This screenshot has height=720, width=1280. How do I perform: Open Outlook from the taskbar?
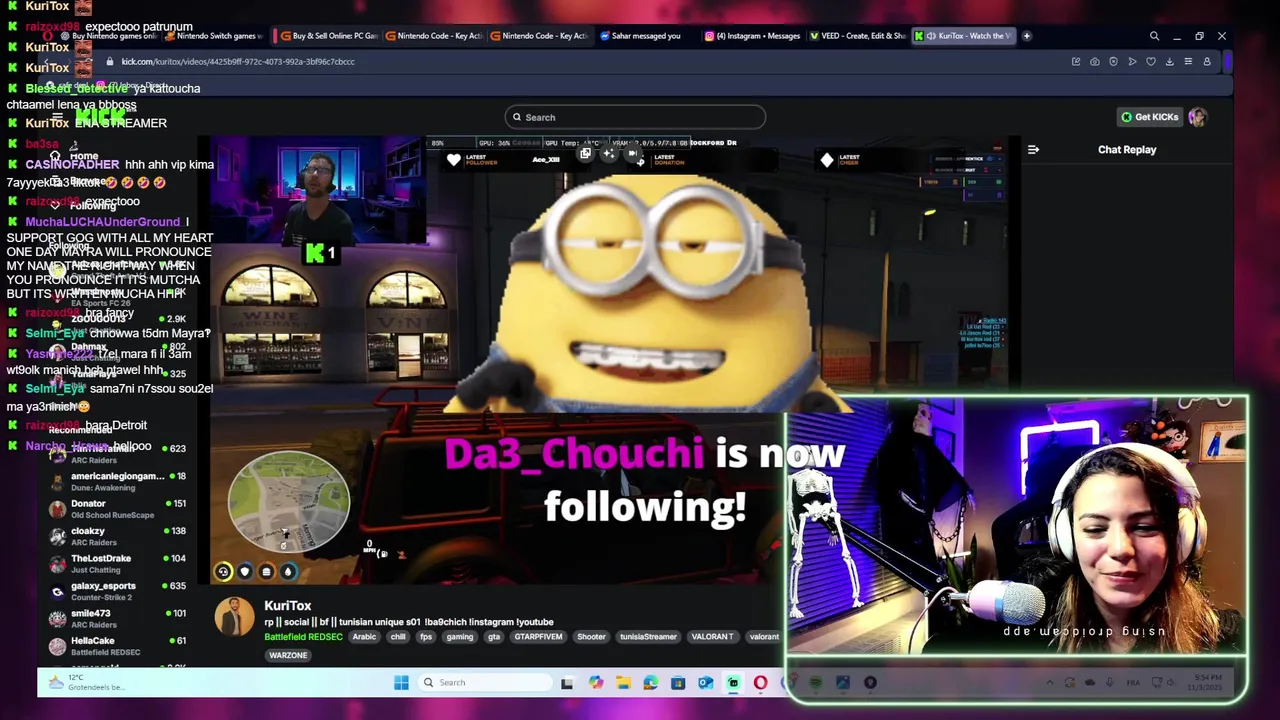pyautogui.click(x=705, y=683)
